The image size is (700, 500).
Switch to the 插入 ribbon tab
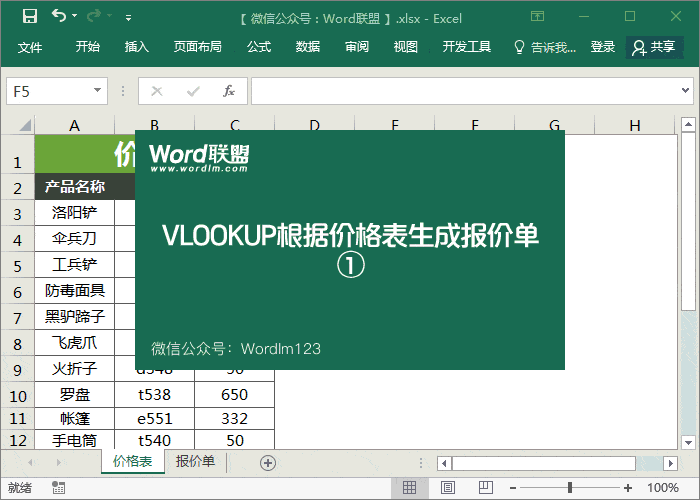(137, 46)
